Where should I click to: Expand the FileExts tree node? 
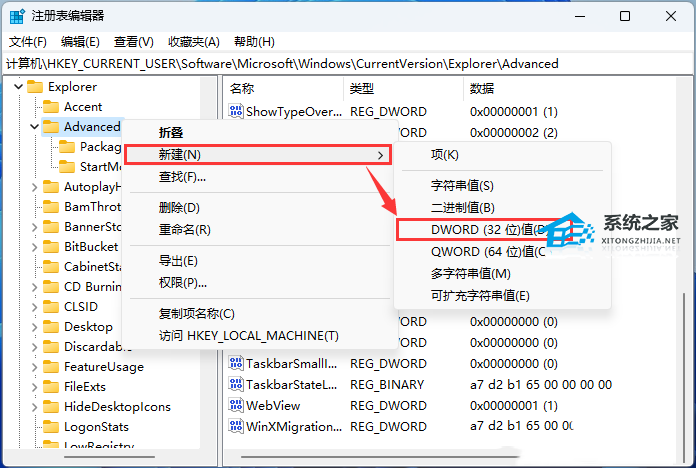[34, 387]
